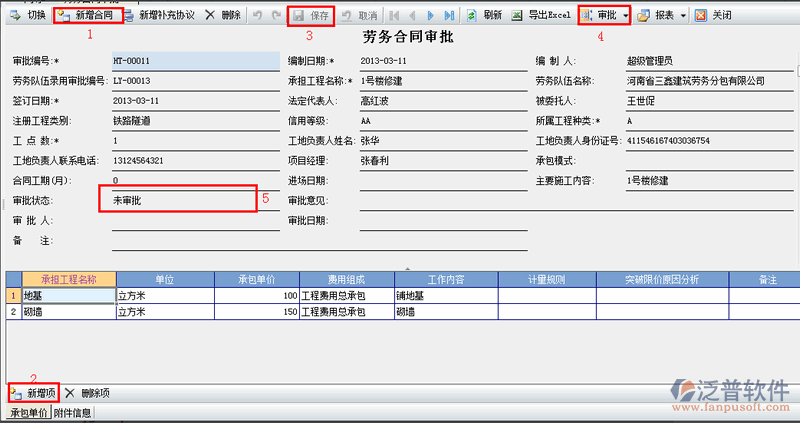
Task: Click the 工作内容 column header
Action: 446,280
